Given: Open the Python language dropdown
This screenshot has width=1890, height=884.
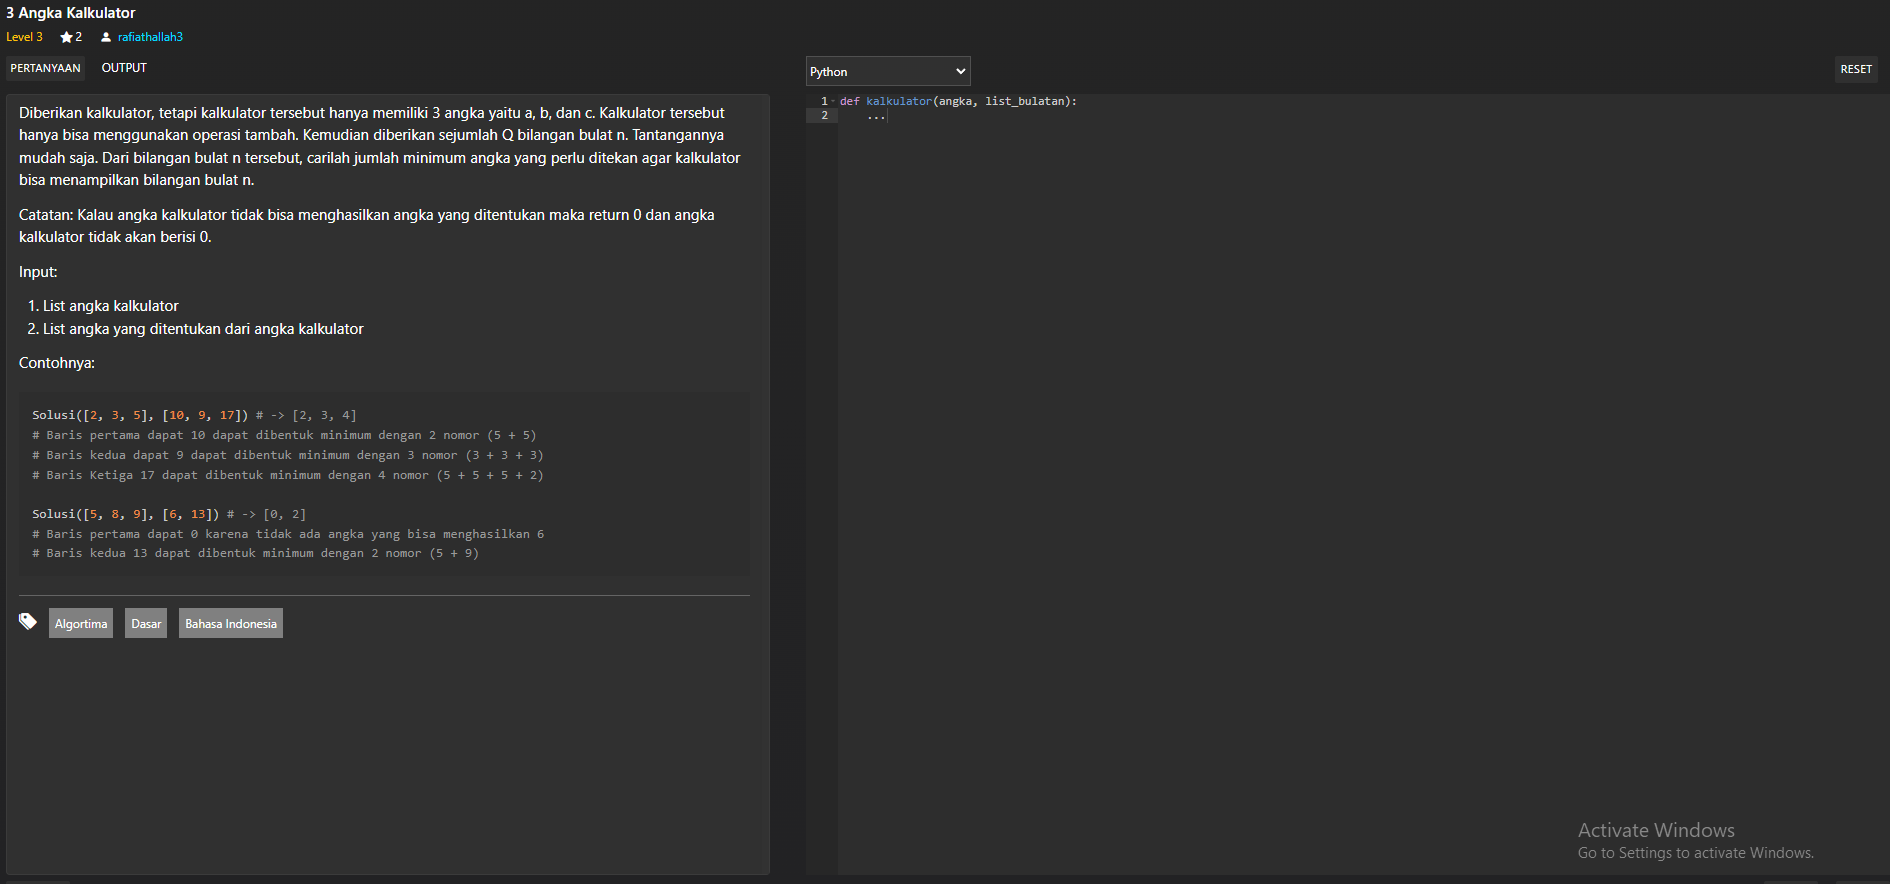Looking at the screenshot, I should [x=887, y=71].
